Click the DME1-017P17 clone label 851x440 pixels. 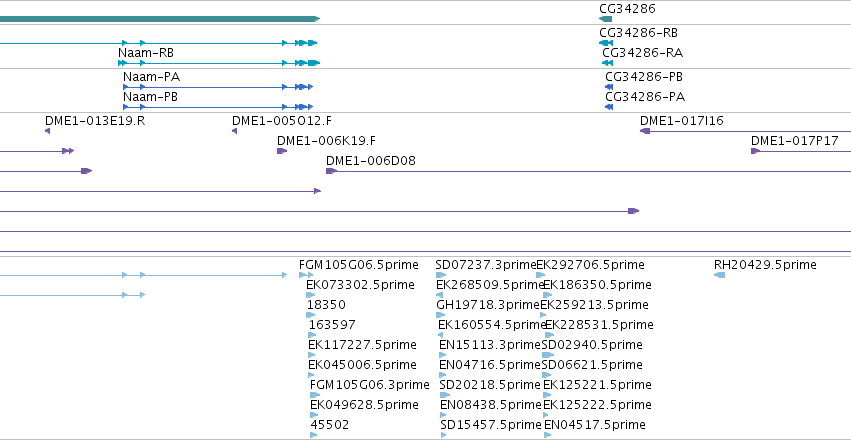(795, 141)
